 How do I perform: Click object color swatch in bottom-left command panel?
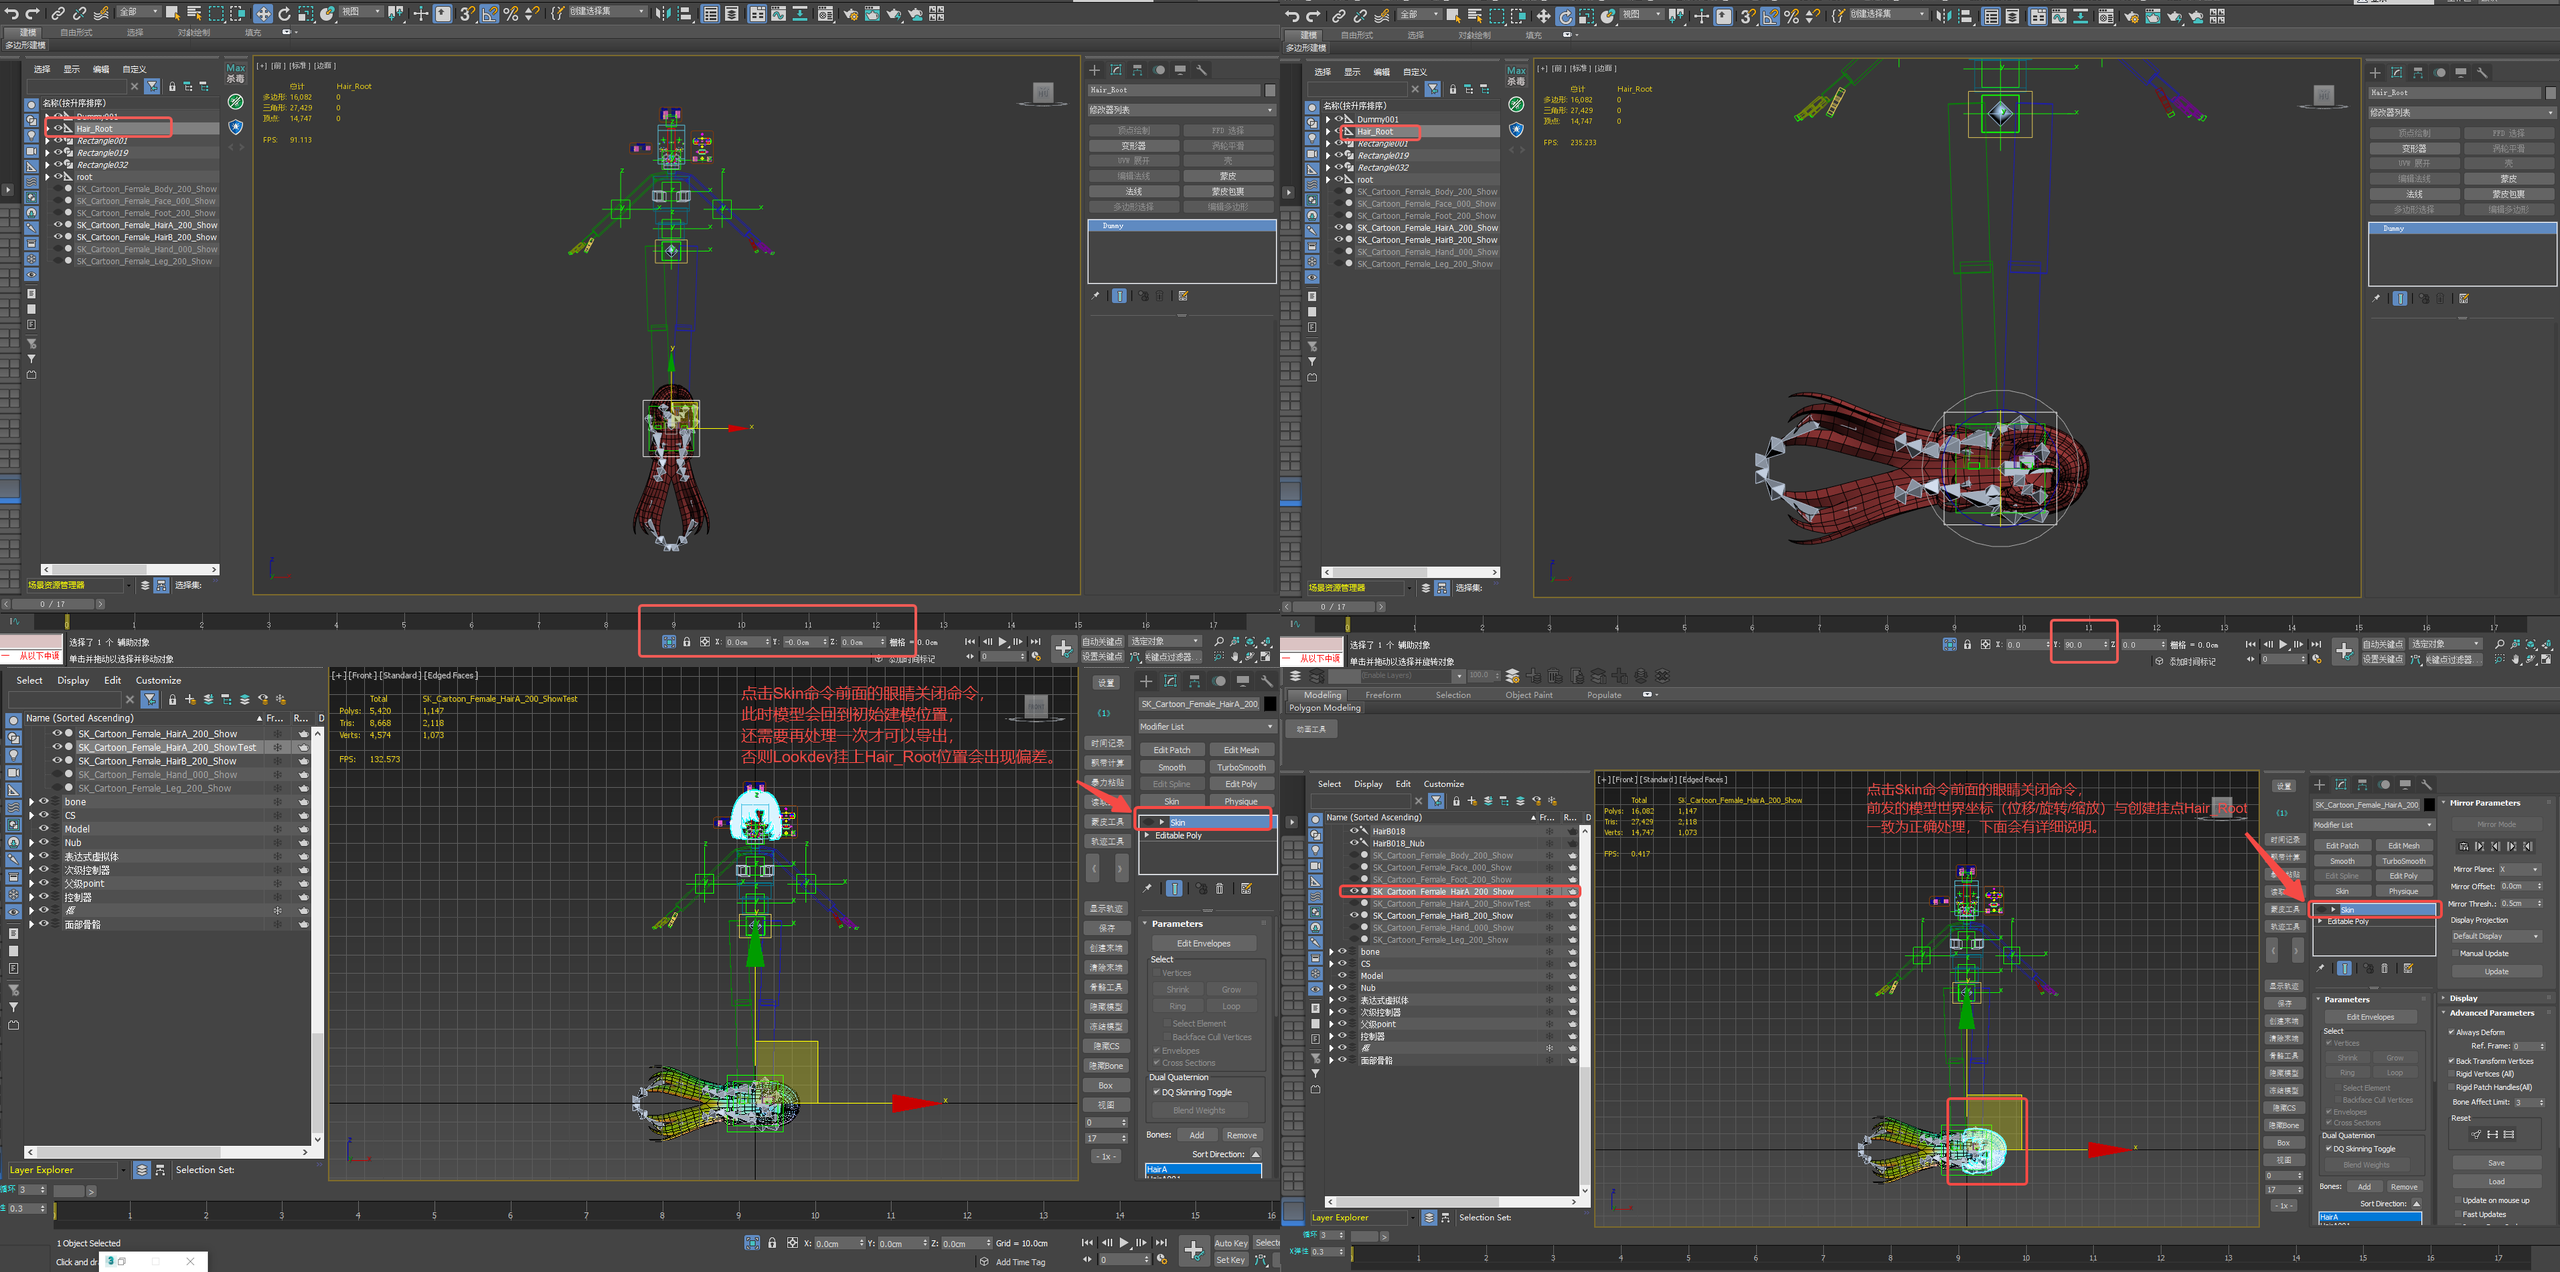click(x=1270, y=704)
